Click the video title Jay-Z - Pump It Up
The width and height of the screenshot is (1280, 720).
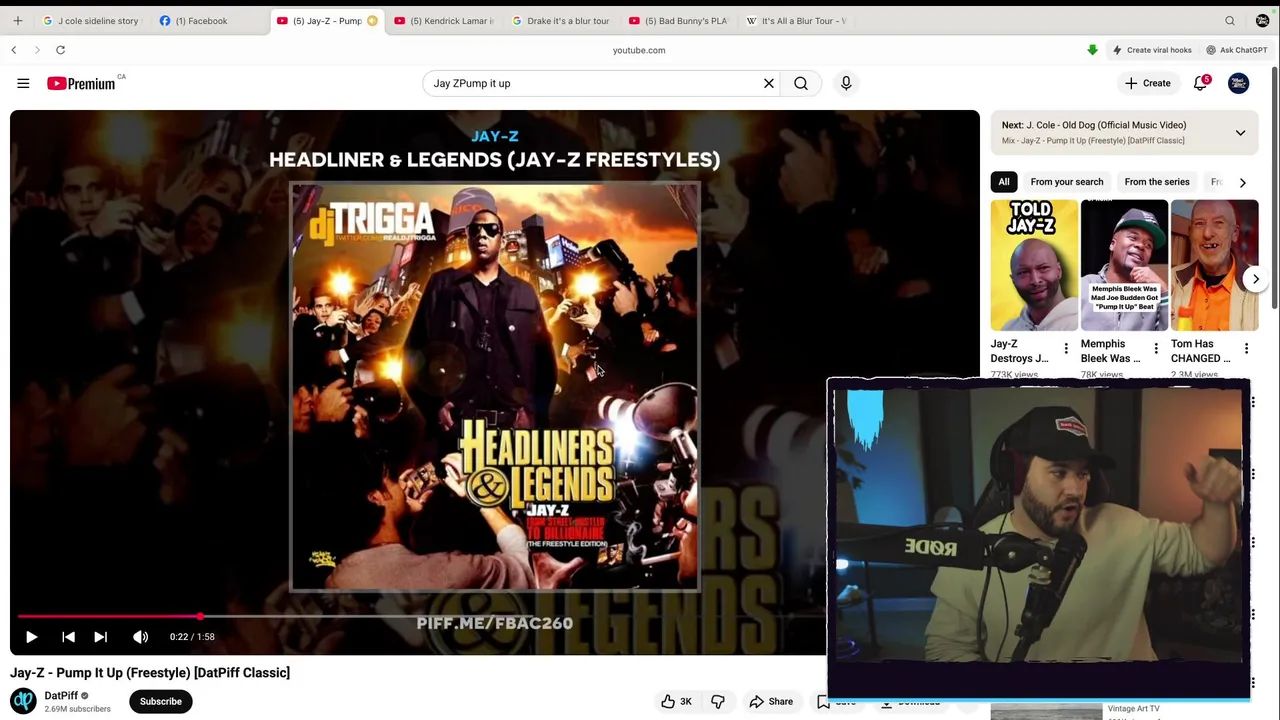tap(150, 672)
